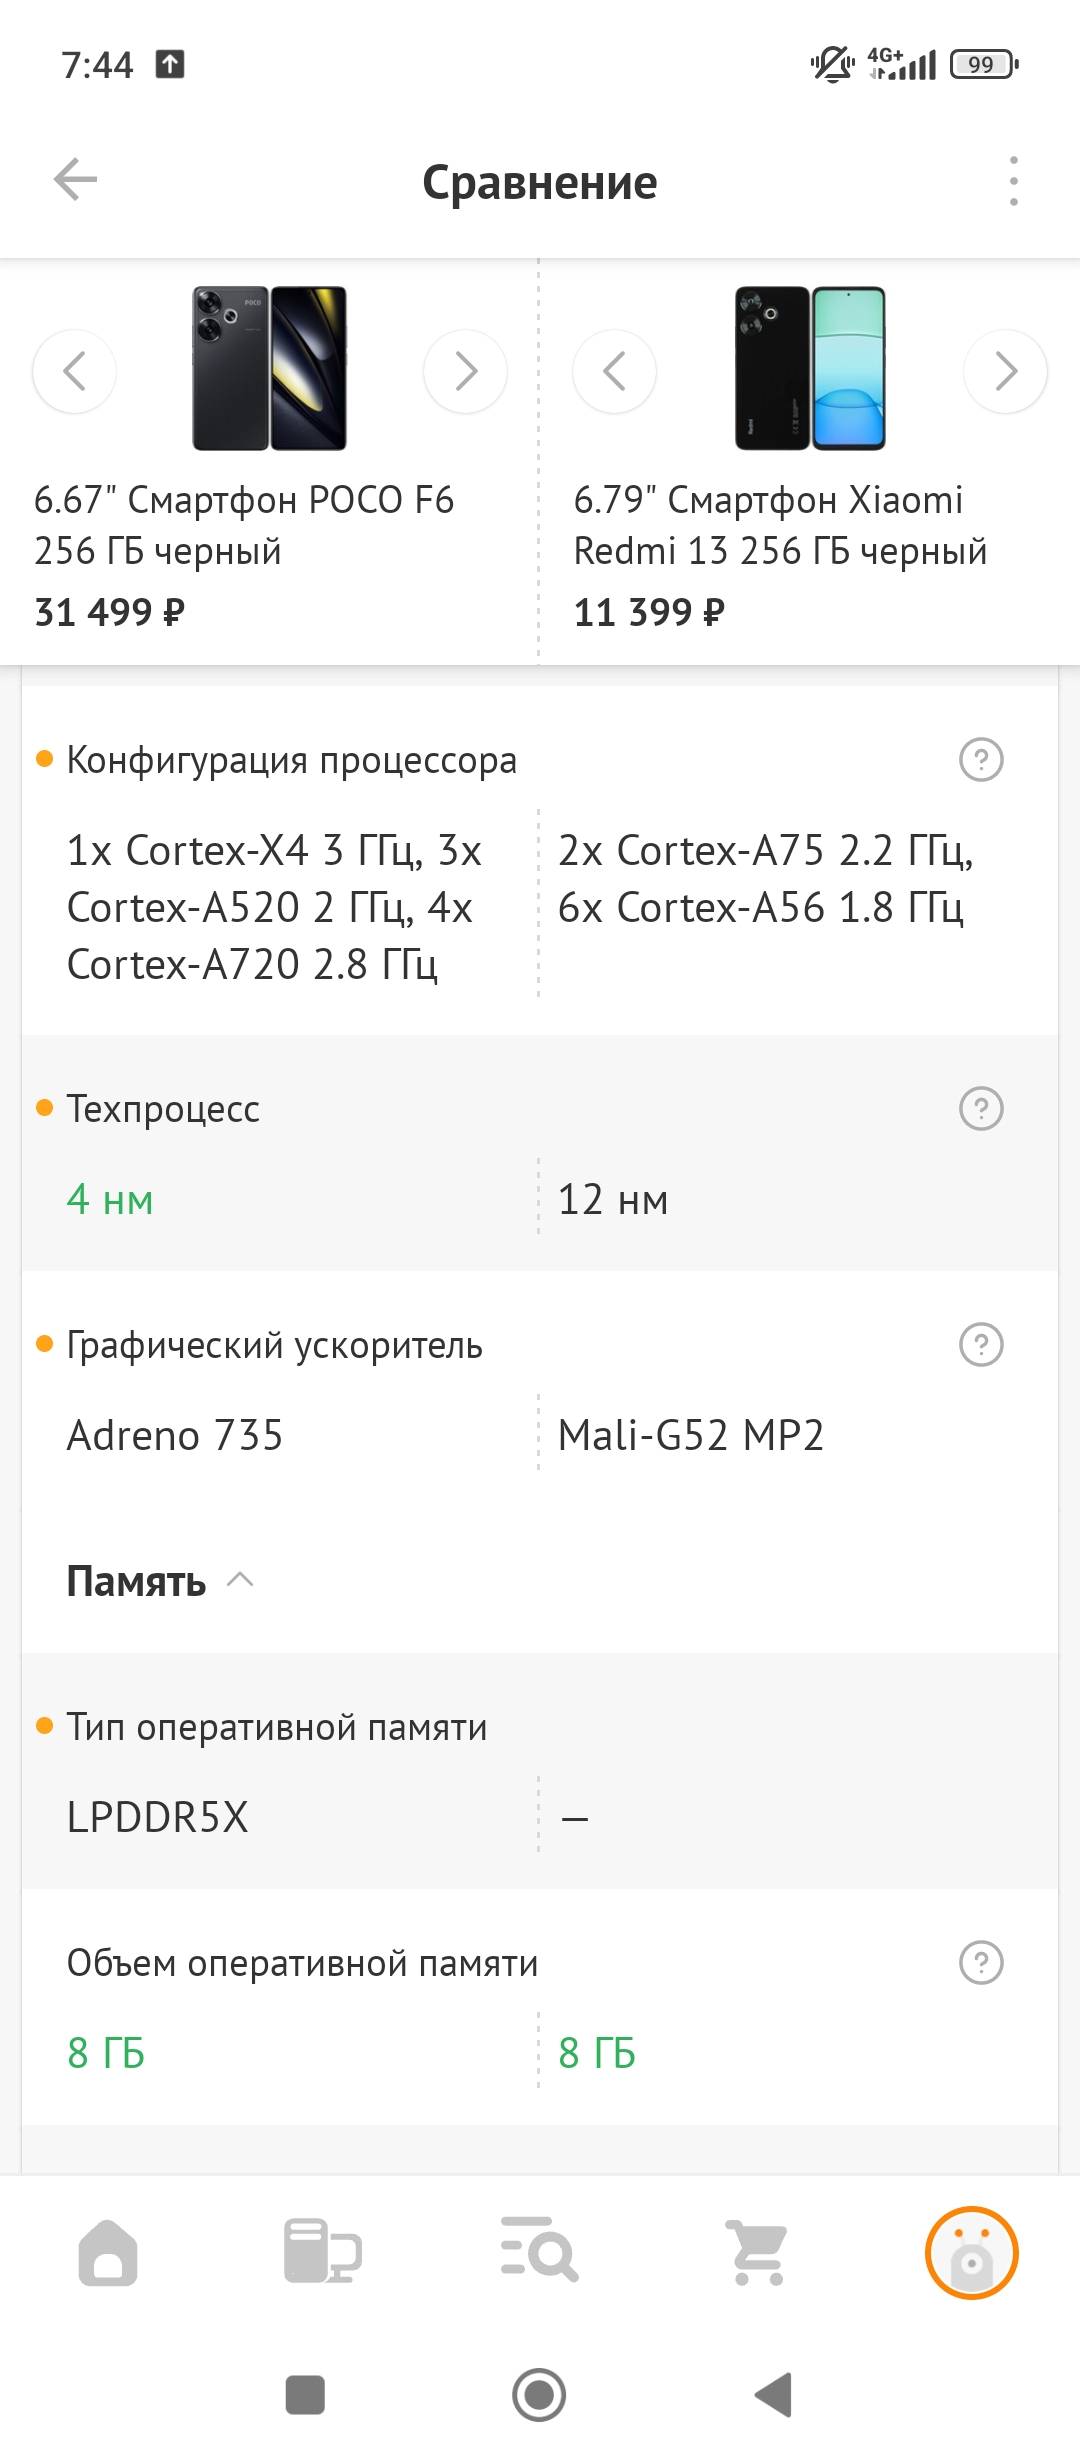Open help for Техпроцесс
1080x2460 pixels.
click(x=981, y=1109)
